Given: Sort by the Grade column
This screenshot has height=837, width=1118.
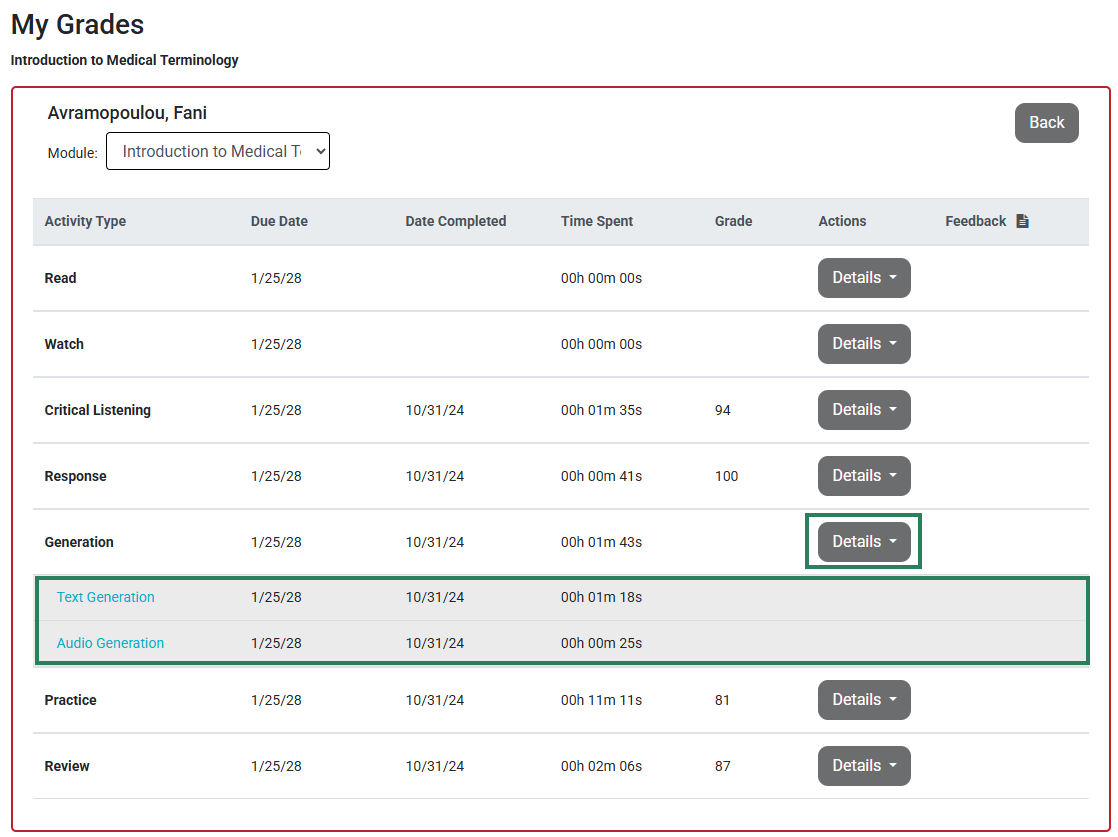Looking at the screenshot, I should (733, 221).
